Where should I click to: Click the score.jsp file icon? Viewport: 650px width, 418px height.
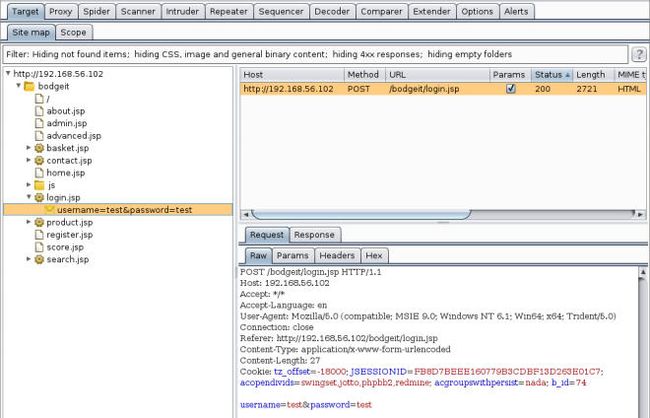tap(39, 247)
